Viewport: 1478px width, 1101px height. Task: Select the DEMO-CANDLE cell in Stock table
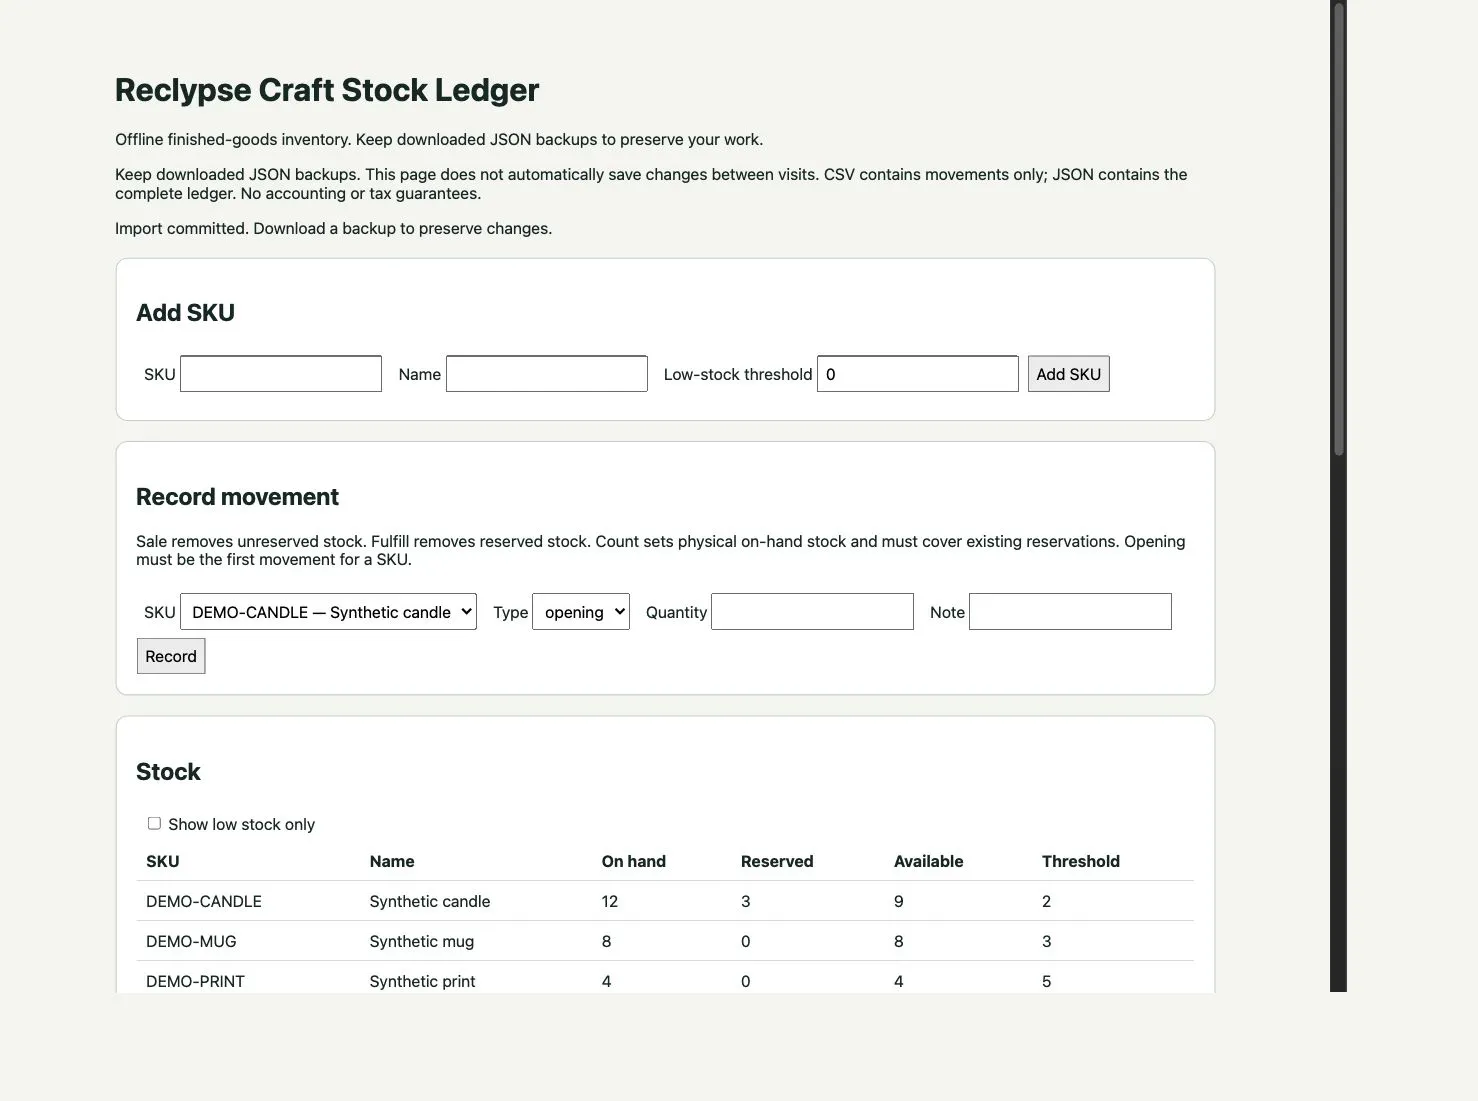(x=204, y=901)
